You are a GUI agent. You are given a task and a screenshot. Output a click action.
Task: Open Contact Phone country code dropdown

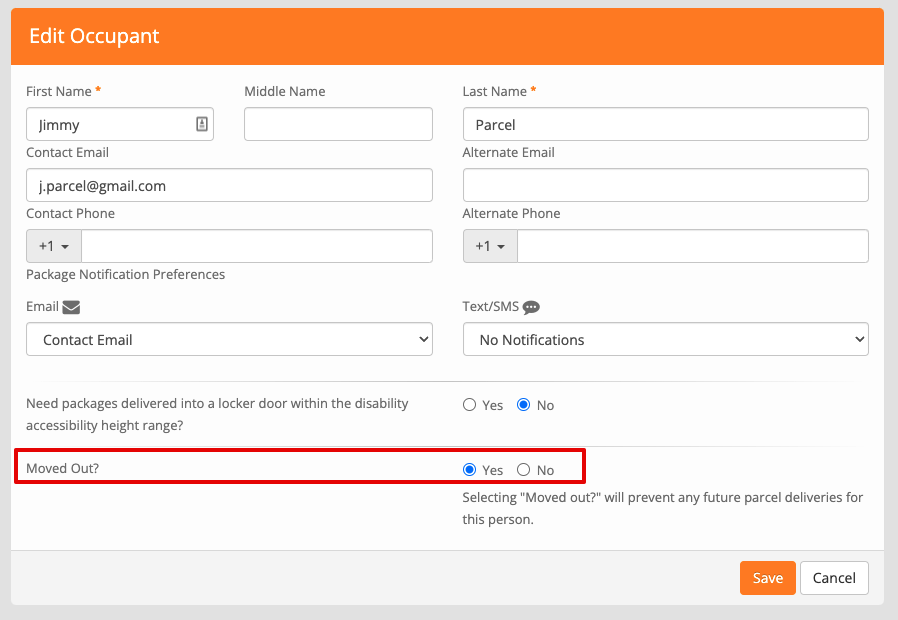point(54,246)
